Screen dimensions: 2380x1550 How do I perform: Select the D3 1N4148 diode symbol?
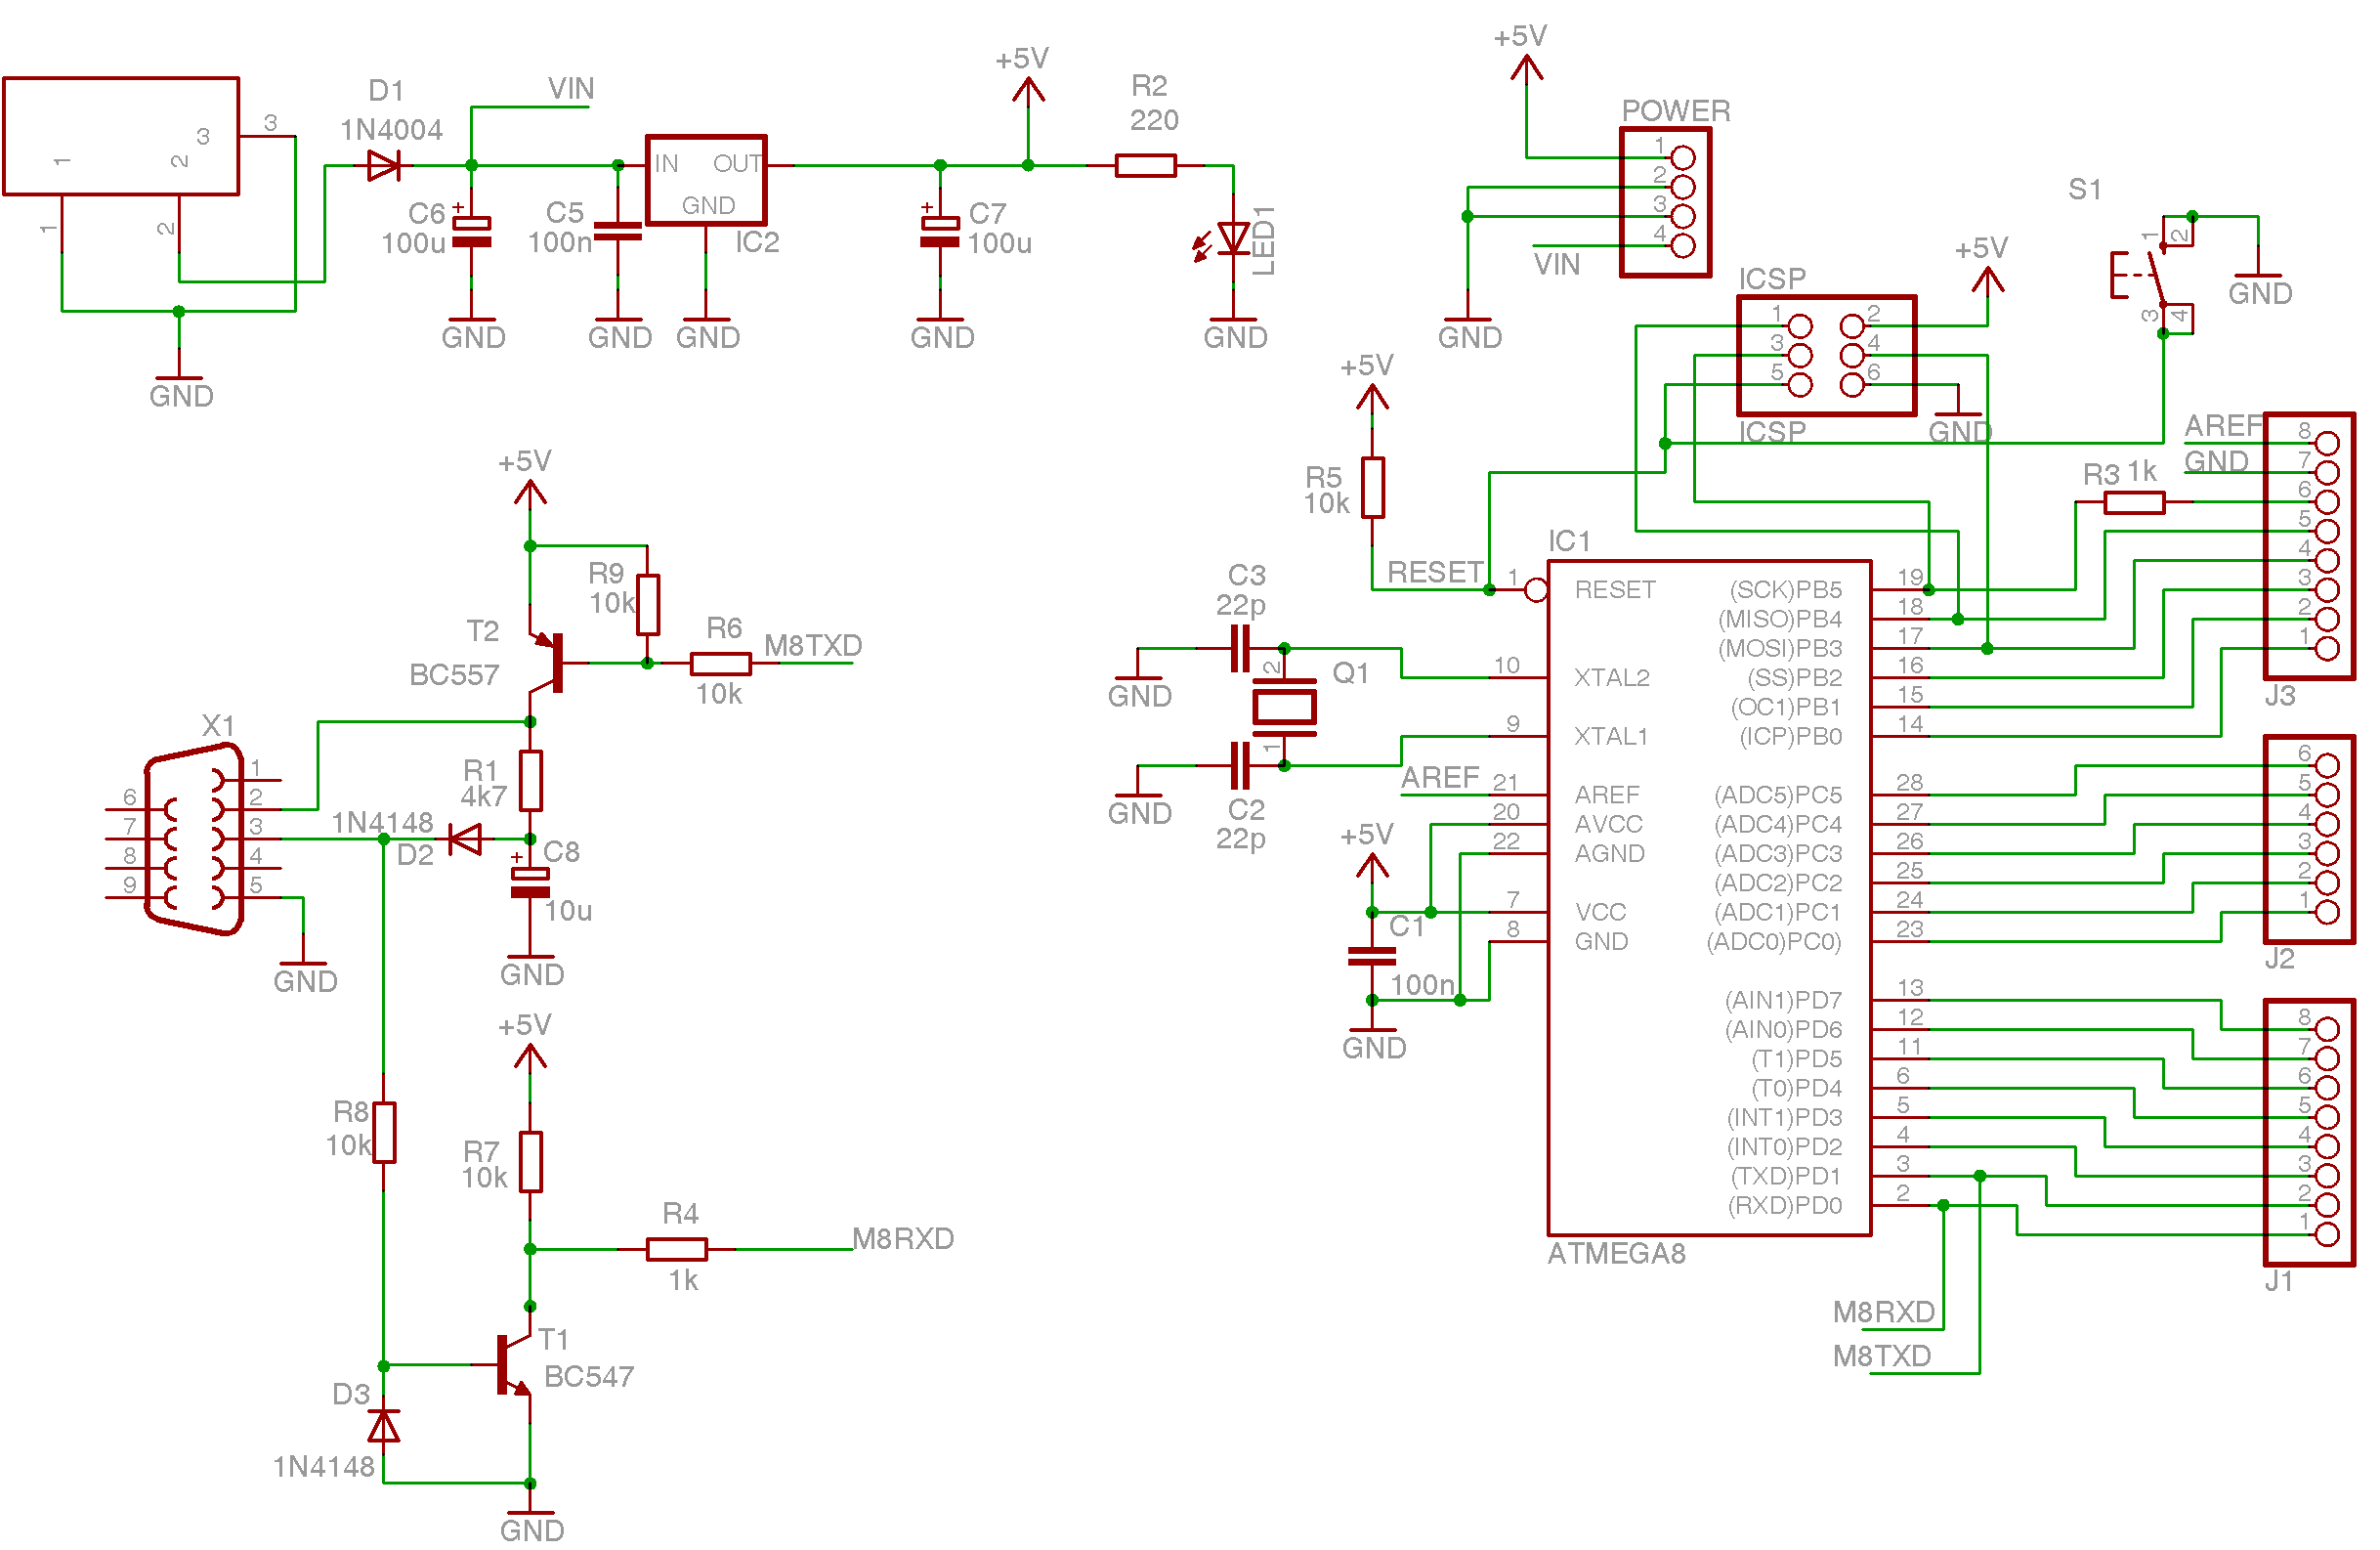click(x=384, y=1425)
